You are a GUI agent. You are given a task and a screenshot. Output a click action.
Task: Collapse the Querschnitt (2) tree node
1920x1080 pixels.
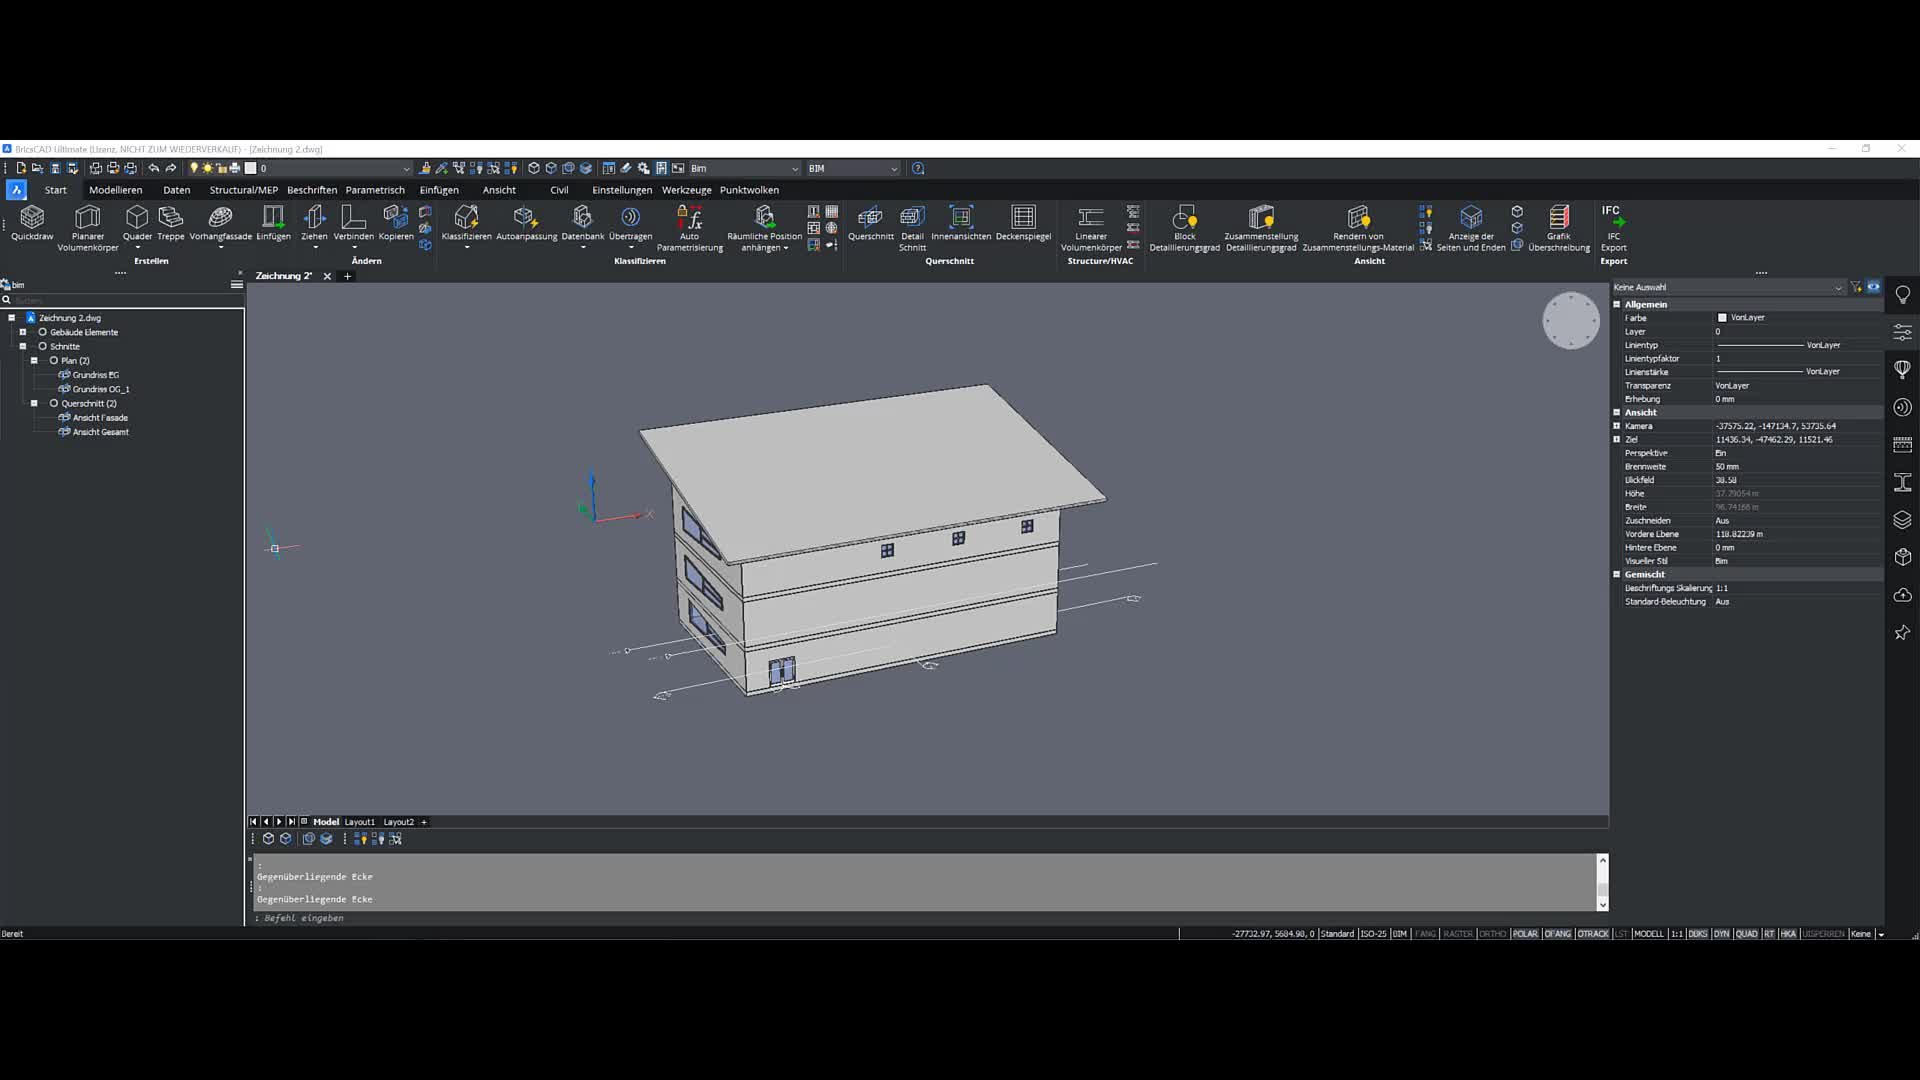pyautogui.click(x=34, y=403)
